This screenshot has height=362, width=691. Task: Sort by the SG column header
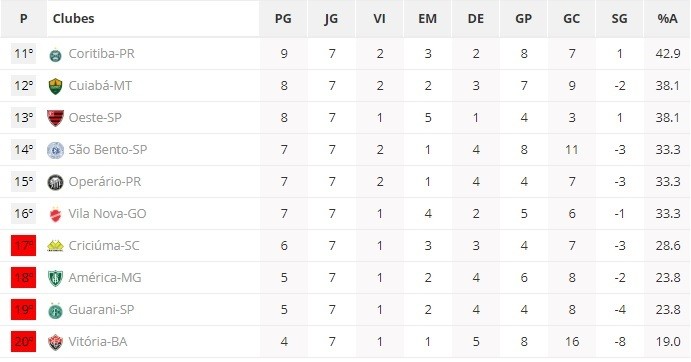(x=619, y=19)
